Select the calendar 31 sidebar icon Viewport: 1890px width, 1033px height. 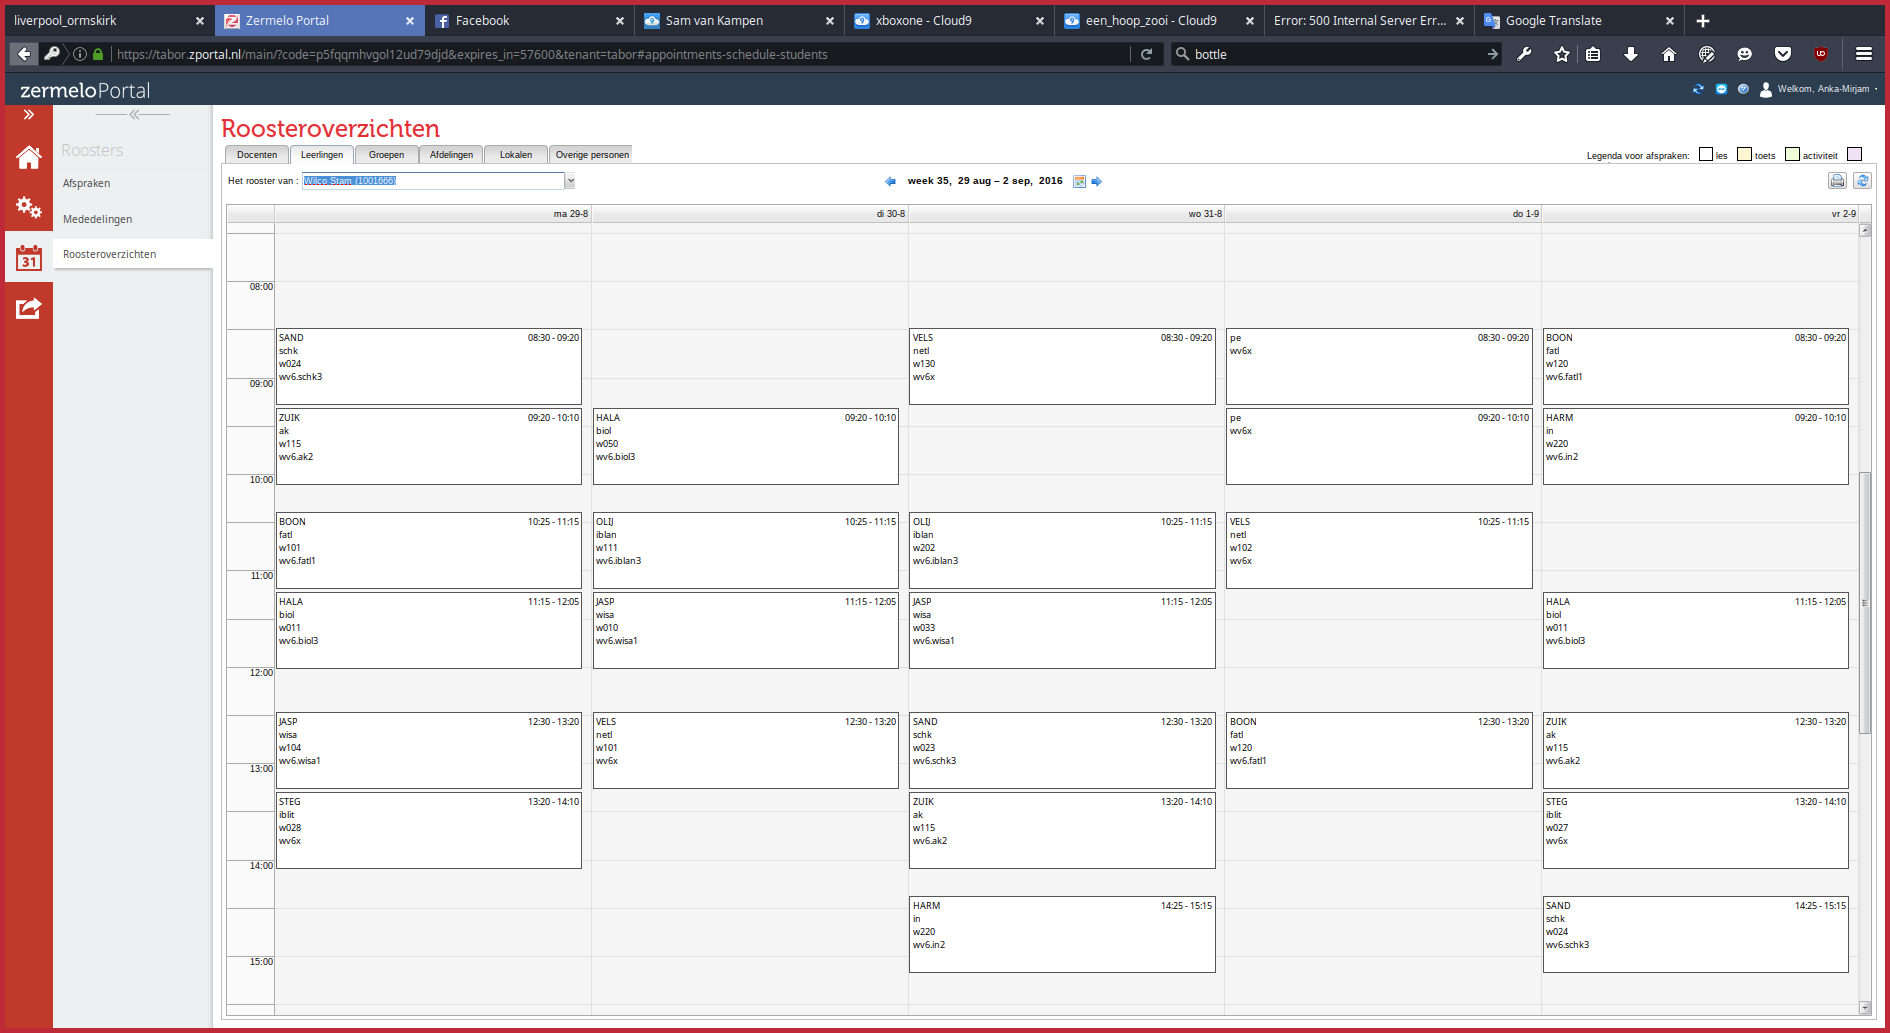point(28,259)
